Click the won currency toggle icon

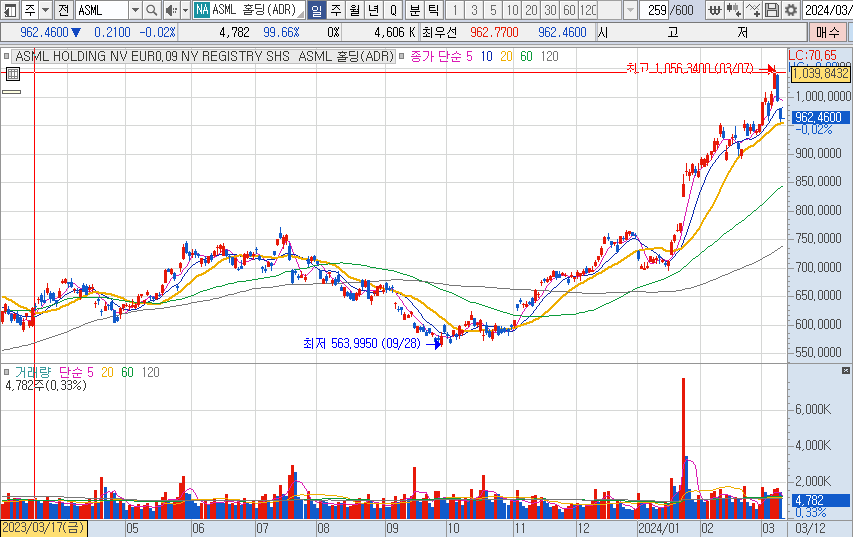pyautogui.click(x=715, y=10)
